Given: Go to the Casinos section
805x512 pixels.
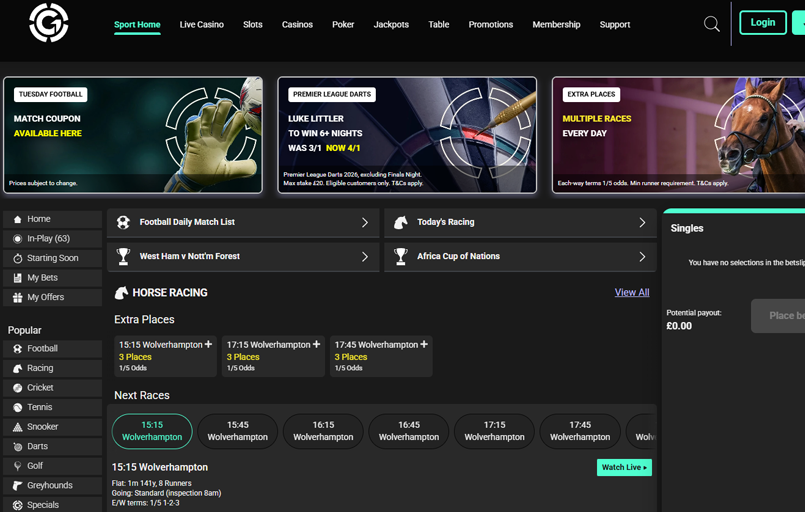Looking at the screenshot, I should coord(297,25).
